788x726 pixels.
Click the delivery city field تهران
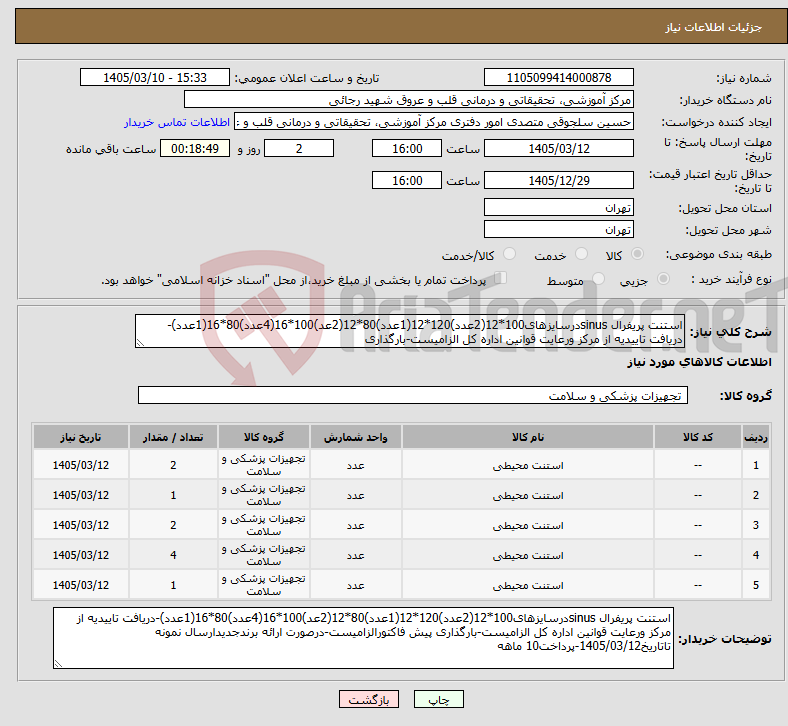point(558,229)
